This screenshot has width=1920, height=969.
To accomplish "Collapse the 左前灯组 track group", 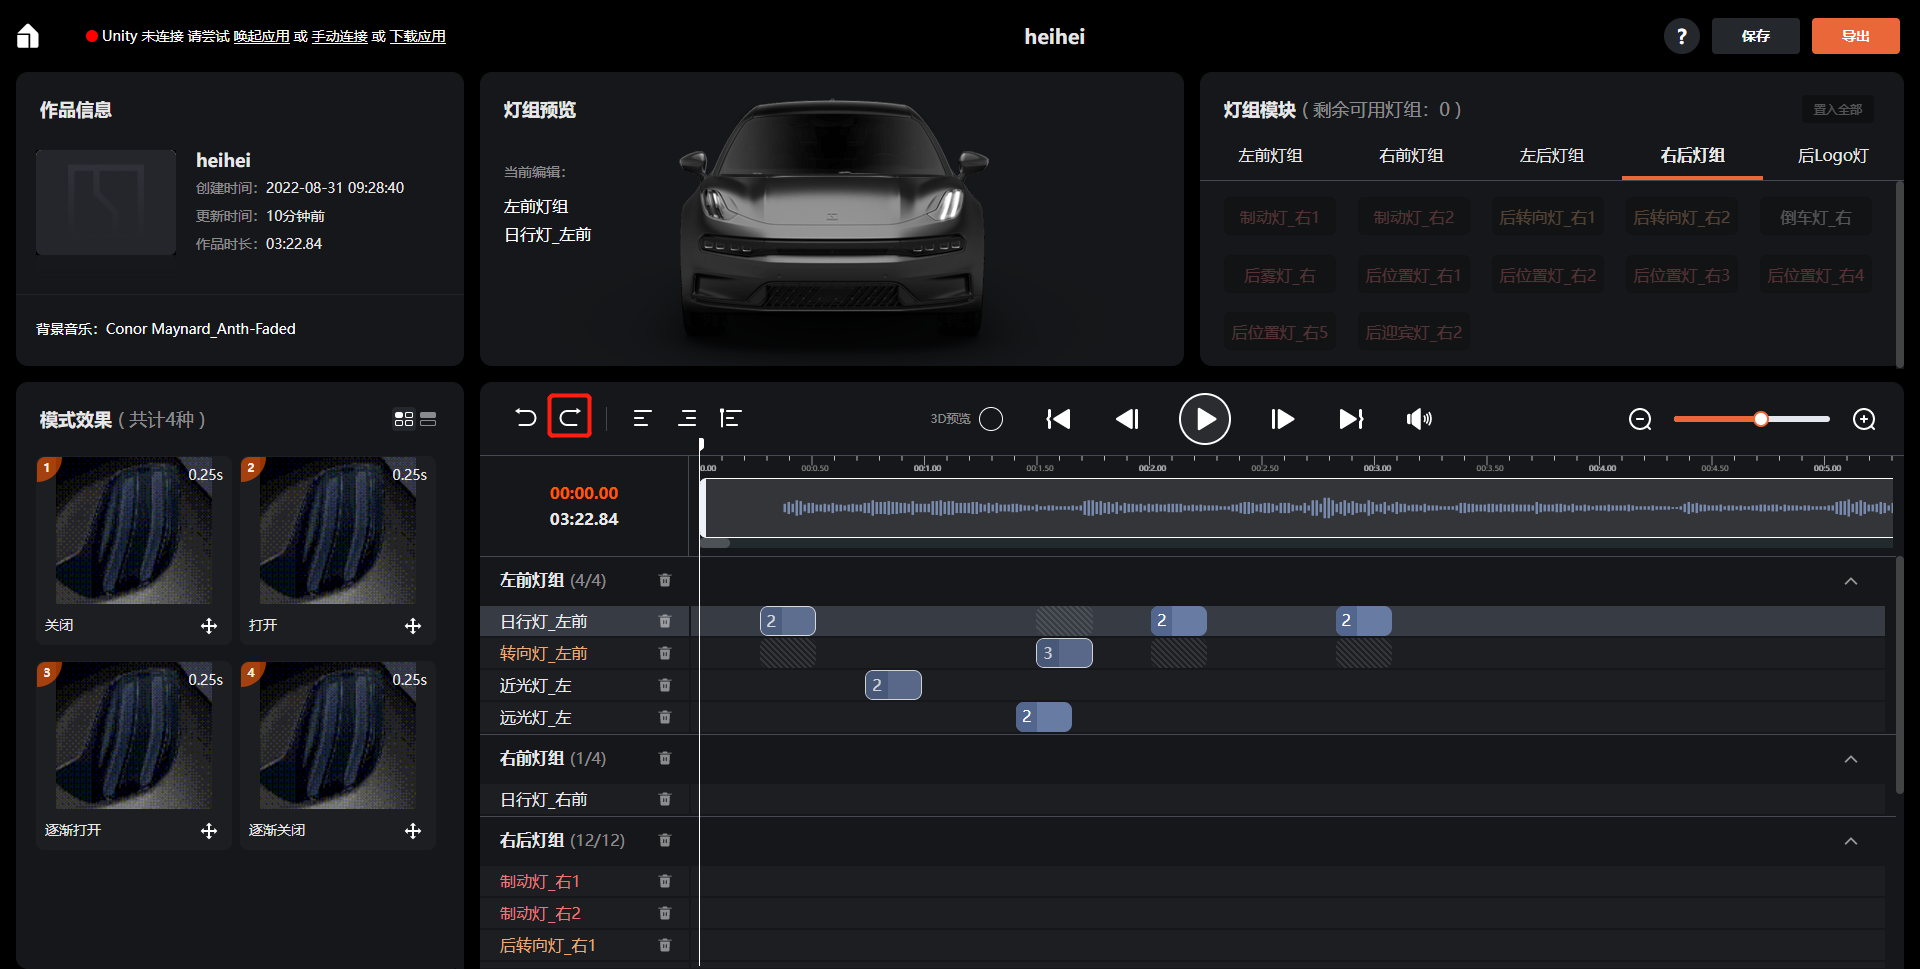I will coord(1851,581).
